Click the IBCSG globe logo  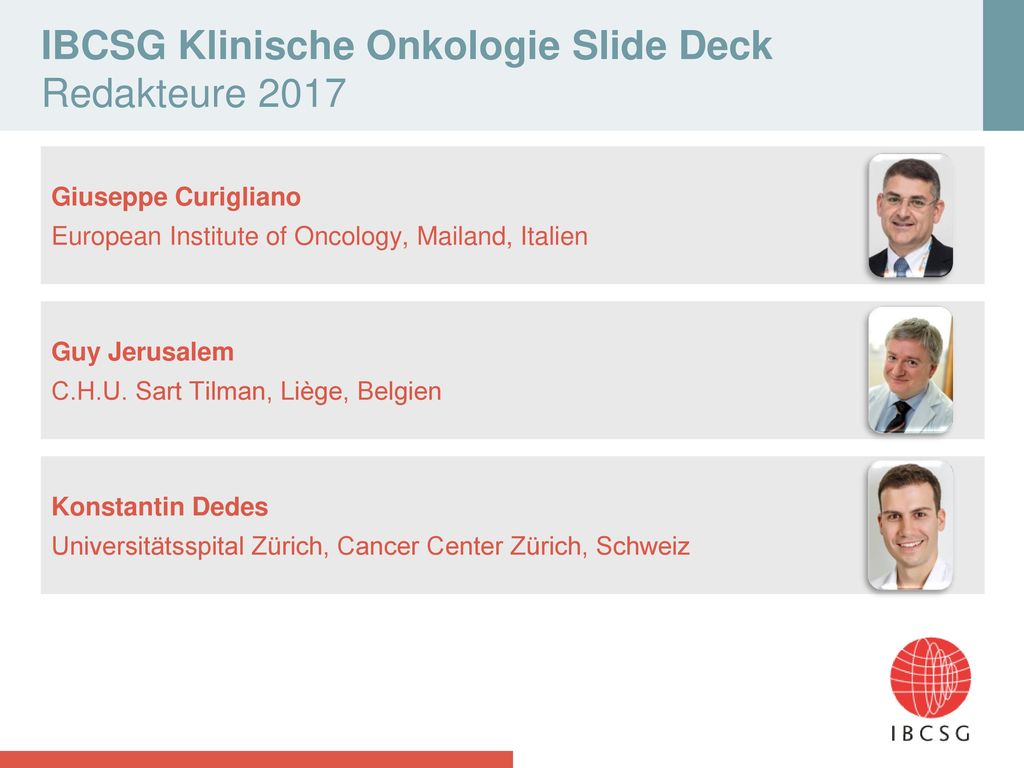coord(930,677)
